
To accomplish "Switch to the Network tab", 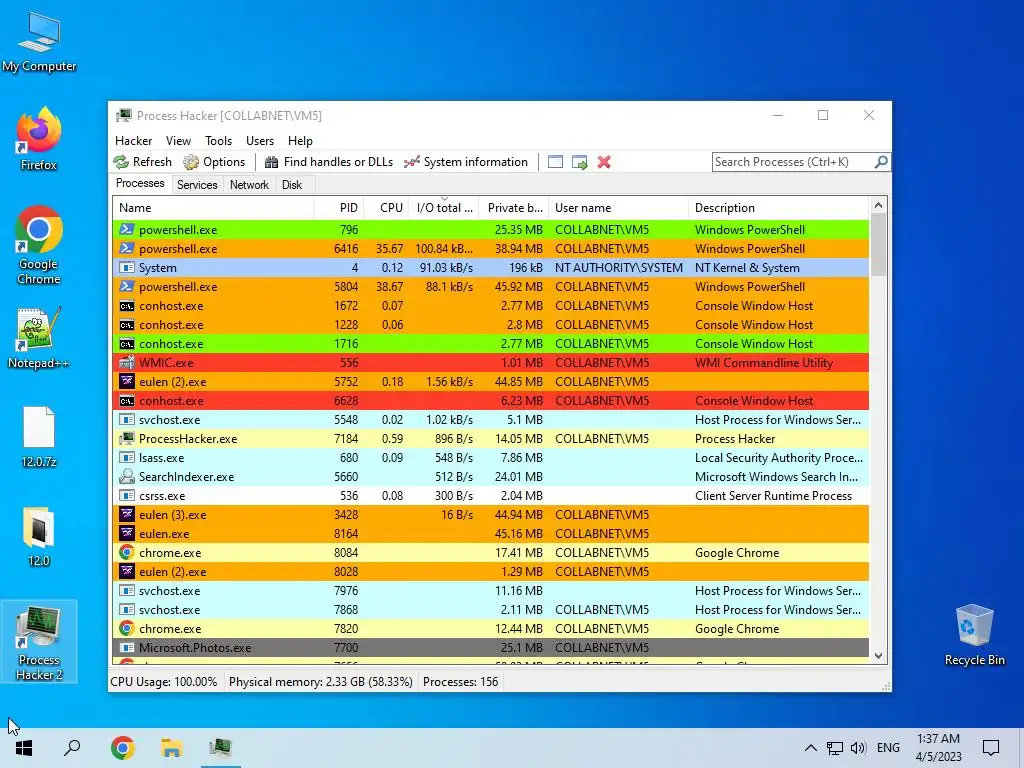I will point(249,185).
